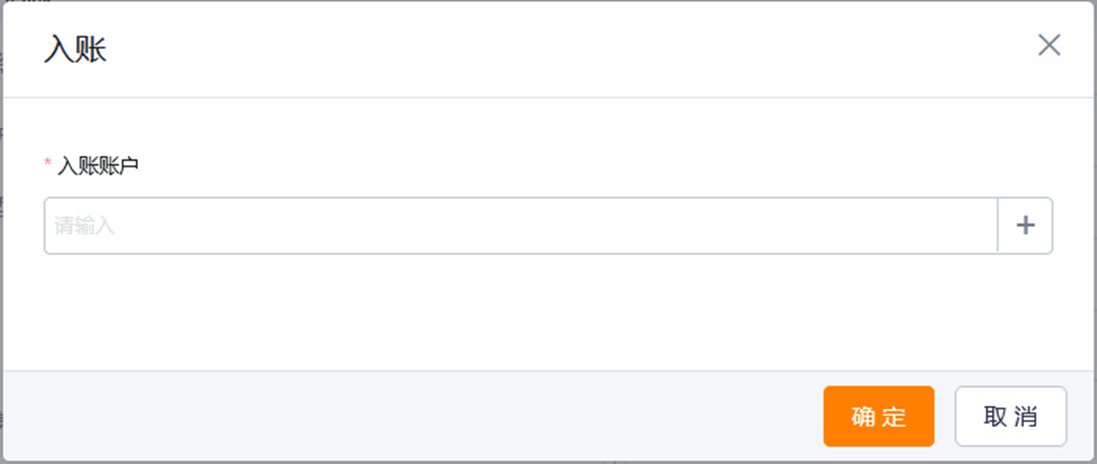Viewport: 1097px width, 464px height.
Task: Click the empty body area below the input
Action: (x=548, y=311)
